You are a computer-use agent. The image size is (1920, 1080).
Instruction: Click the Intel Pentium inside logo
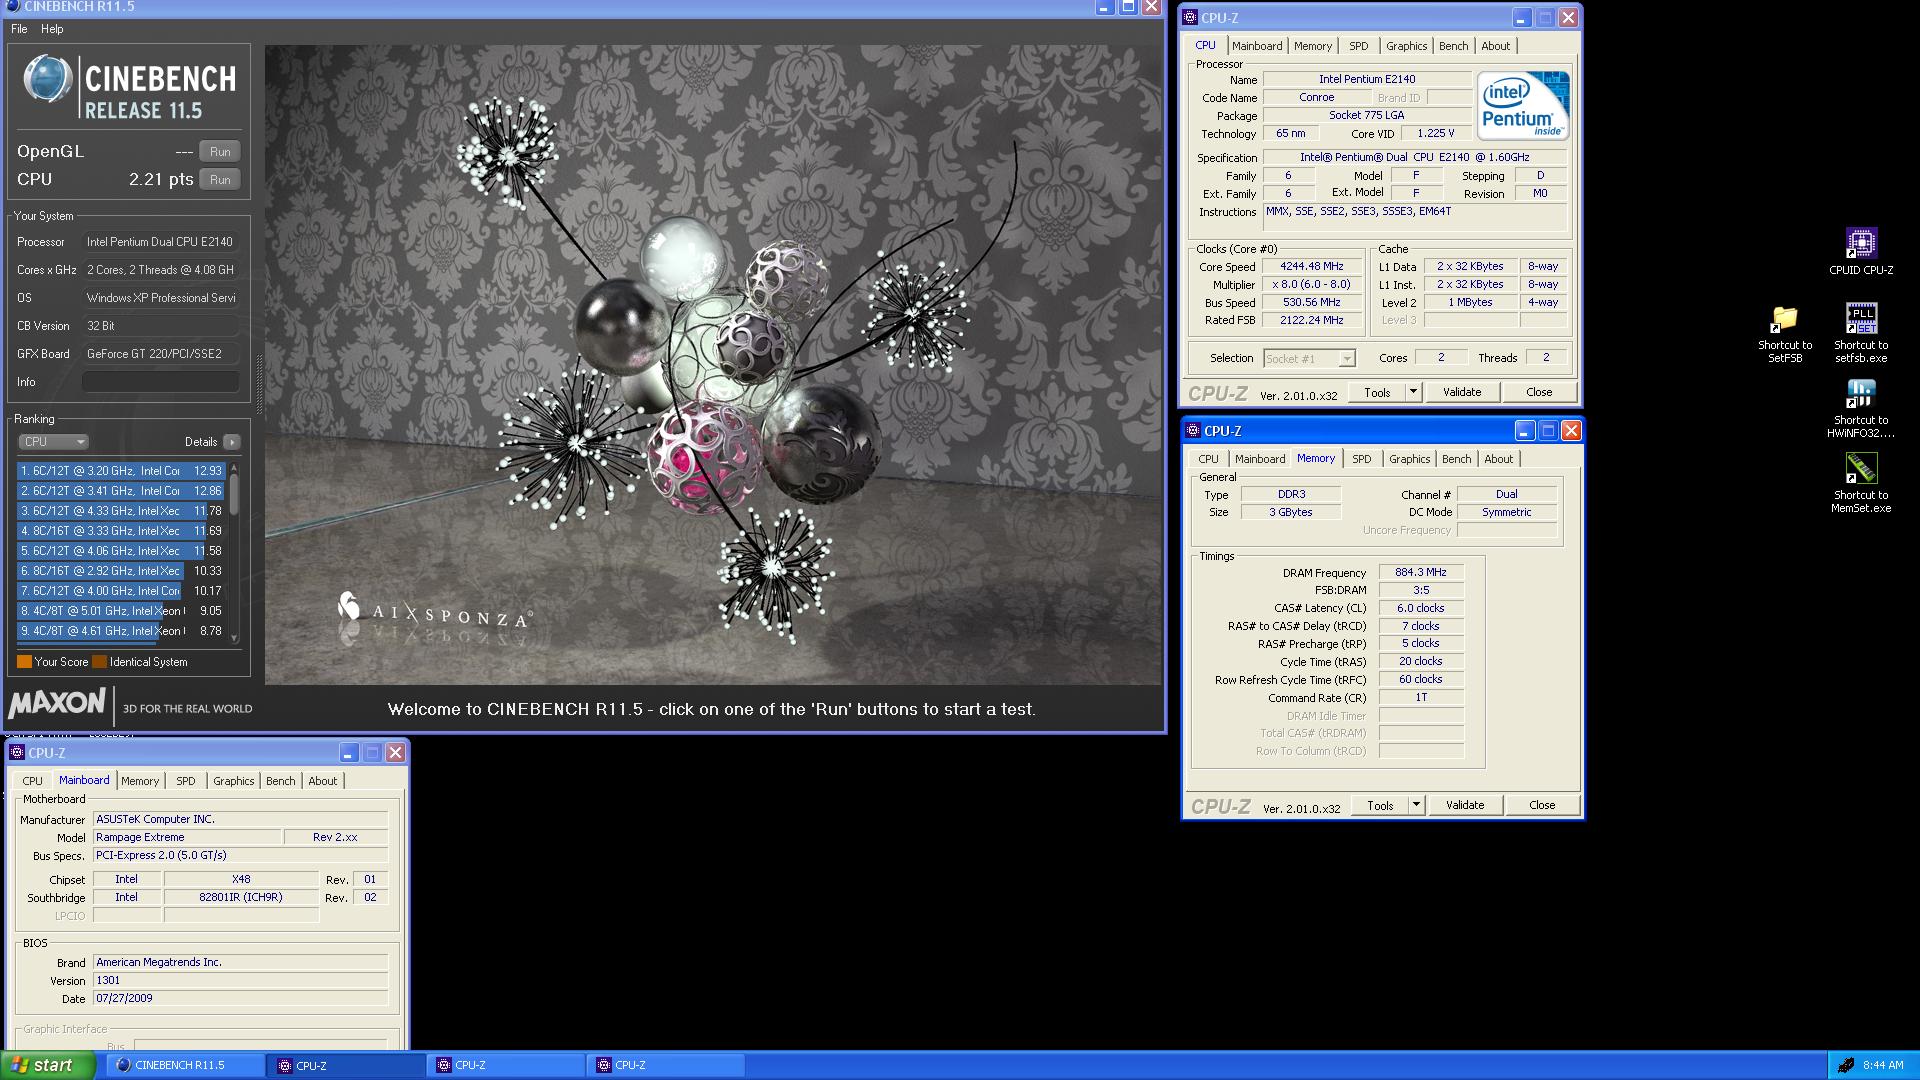pyautogui.click(x=1523, y=105)
